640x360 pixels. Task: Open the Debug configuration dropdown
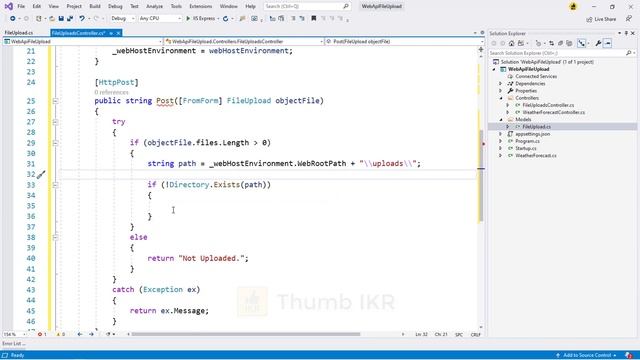pos(122,18)
